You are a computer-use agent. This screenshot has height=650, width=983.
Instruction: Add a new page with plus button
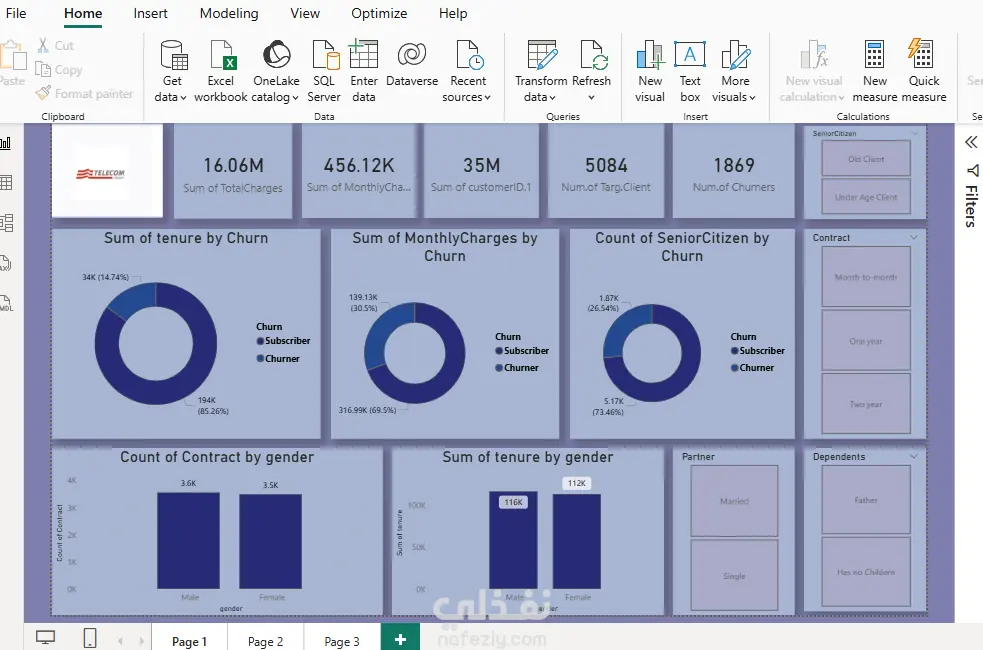(400, 639)
